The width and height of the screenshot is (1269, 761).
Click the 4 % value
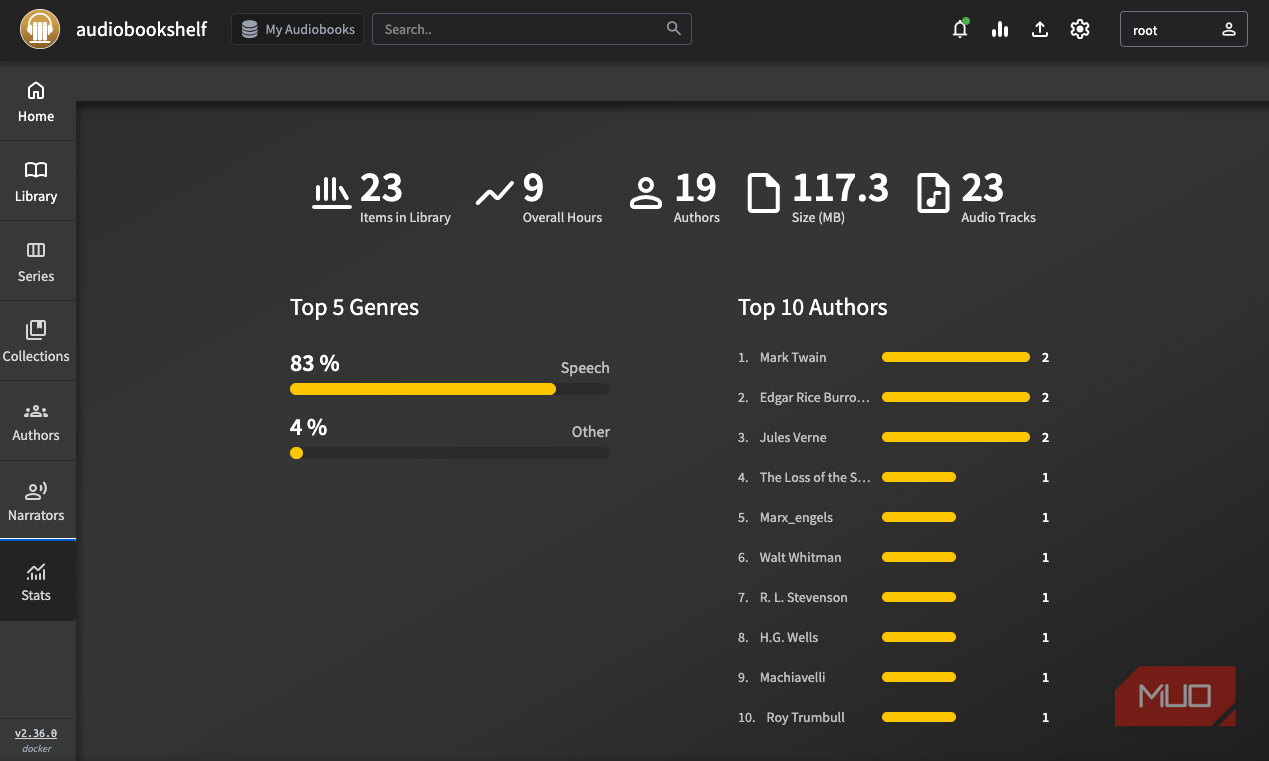click(x=309, y=428)
